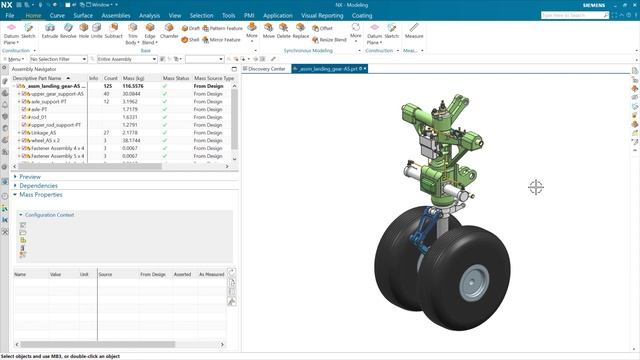Maximize the Assembly Navigator panel

pos(234,69)
